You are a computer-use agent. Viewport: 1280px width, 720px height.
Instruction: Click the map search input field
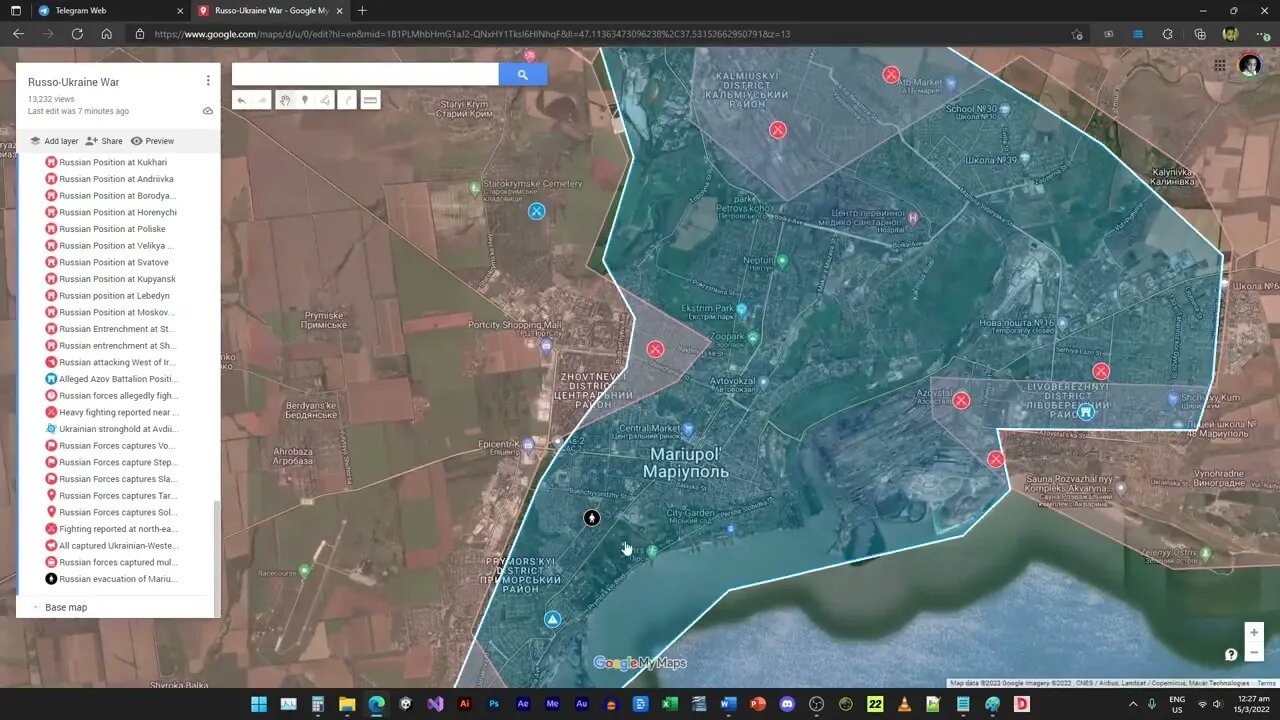(365, 75)
